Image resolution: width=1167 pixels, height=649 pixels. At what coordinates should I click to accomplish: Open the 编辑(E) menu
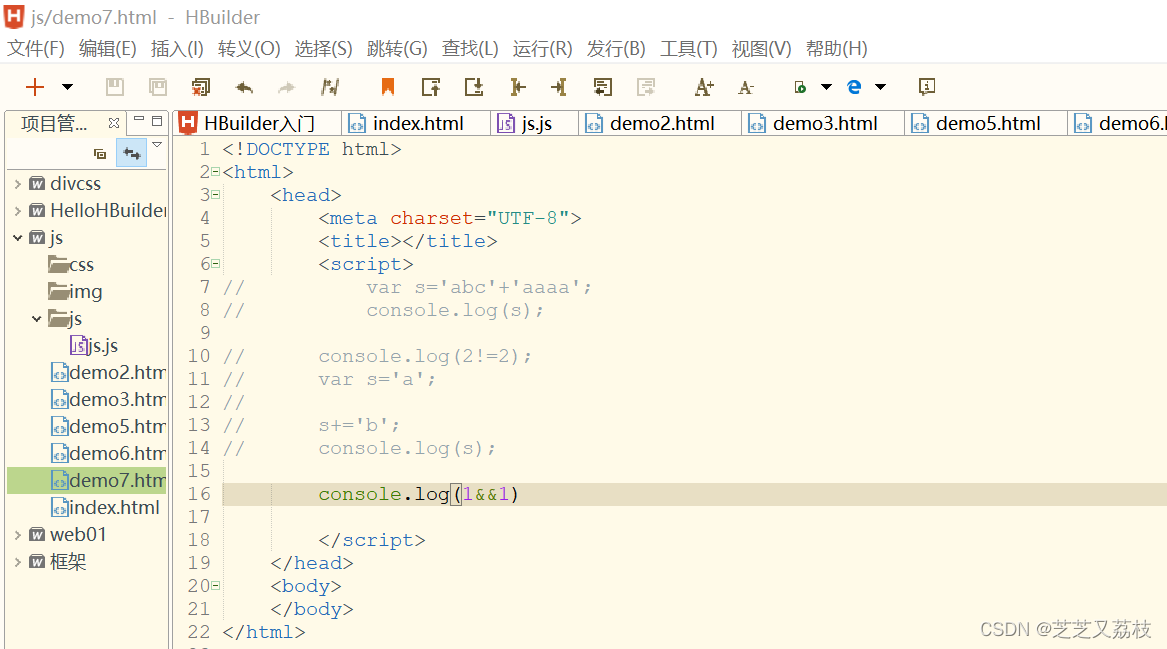pos(108,49)
